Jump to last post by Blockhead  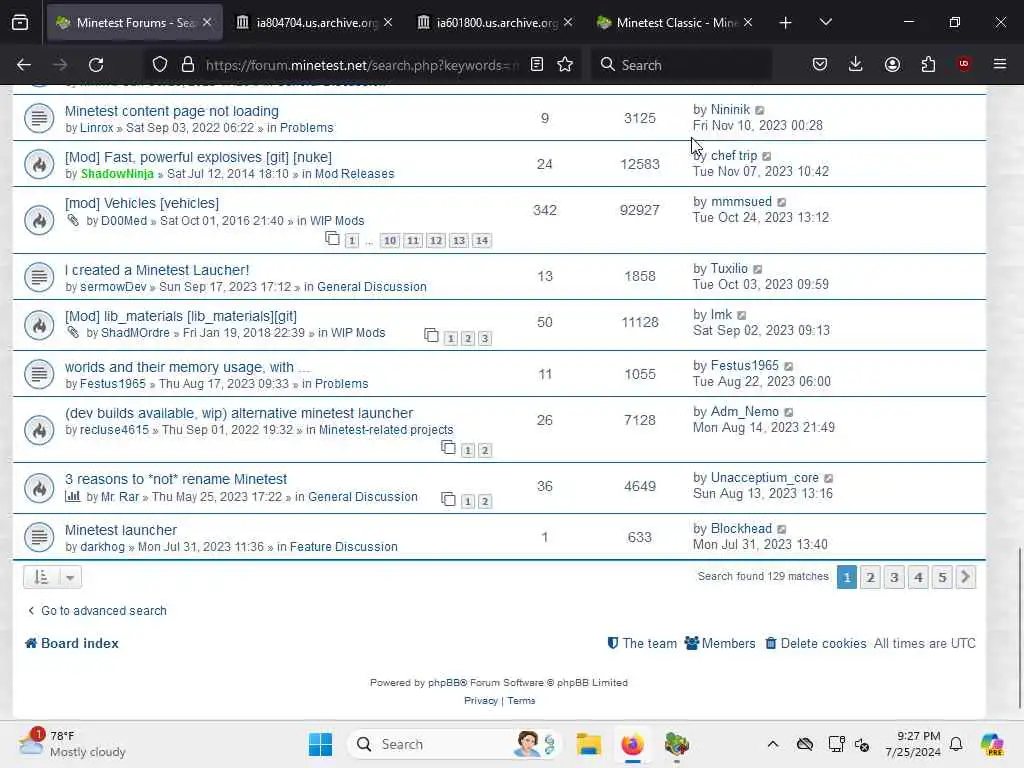coord(782,530)
